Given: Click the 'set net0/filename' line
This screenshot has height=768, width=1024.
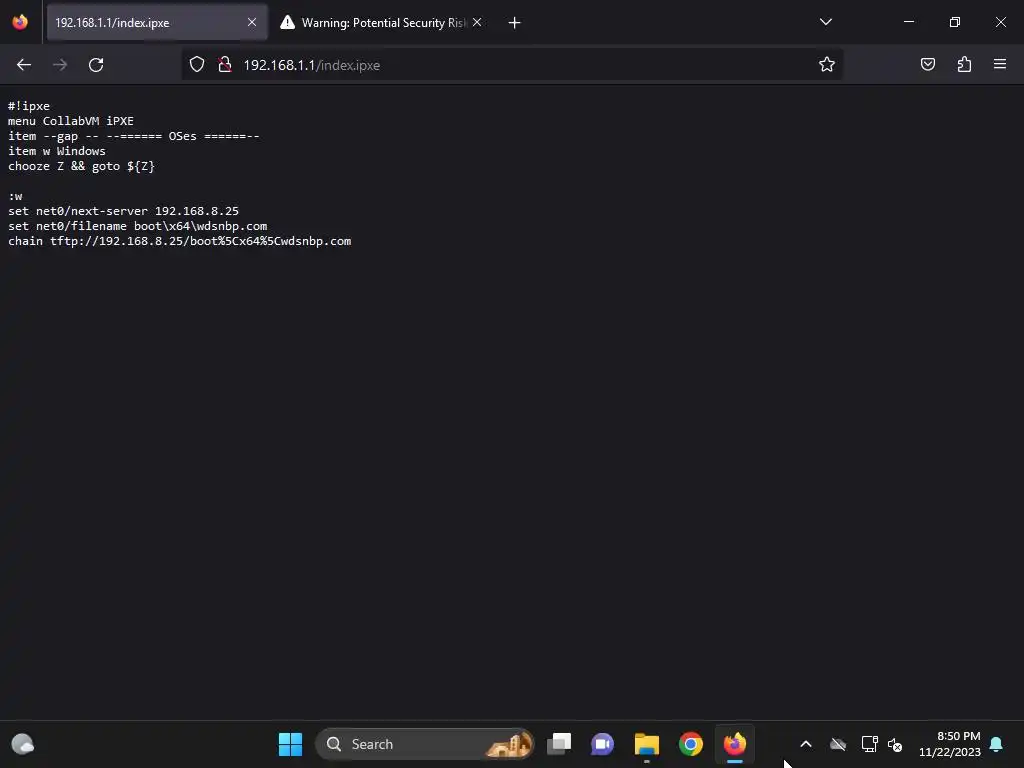Looking at the screenshot, I should point(137,226).
